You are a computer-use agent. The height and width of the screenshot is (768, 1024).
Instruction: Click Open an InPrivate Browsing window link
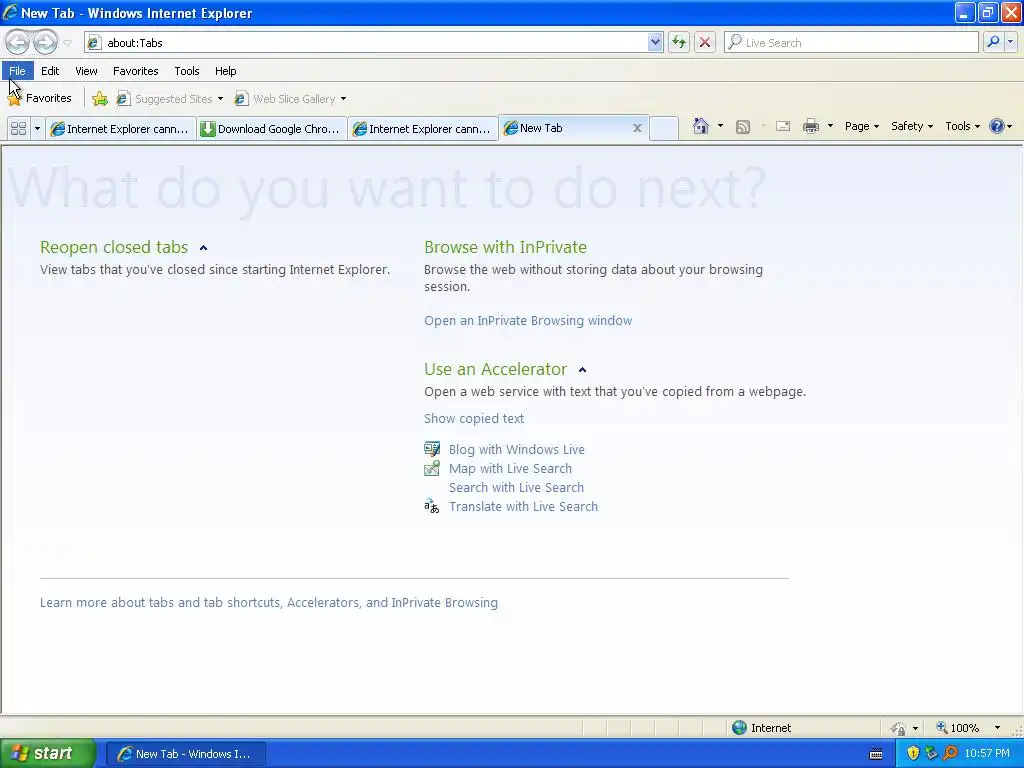(x=528, y=321)
